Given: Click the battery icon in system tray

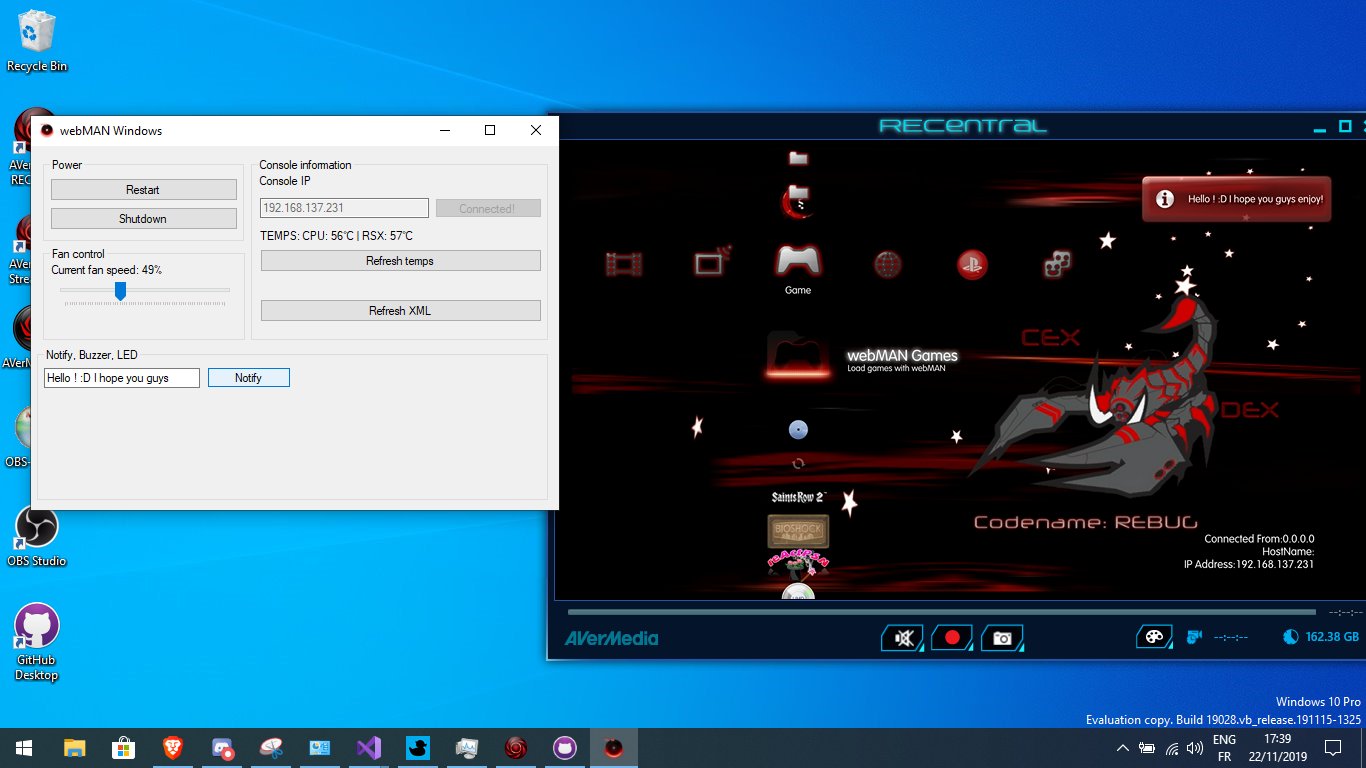Looking at the screenshot, I should click(x=1146, y=748).
